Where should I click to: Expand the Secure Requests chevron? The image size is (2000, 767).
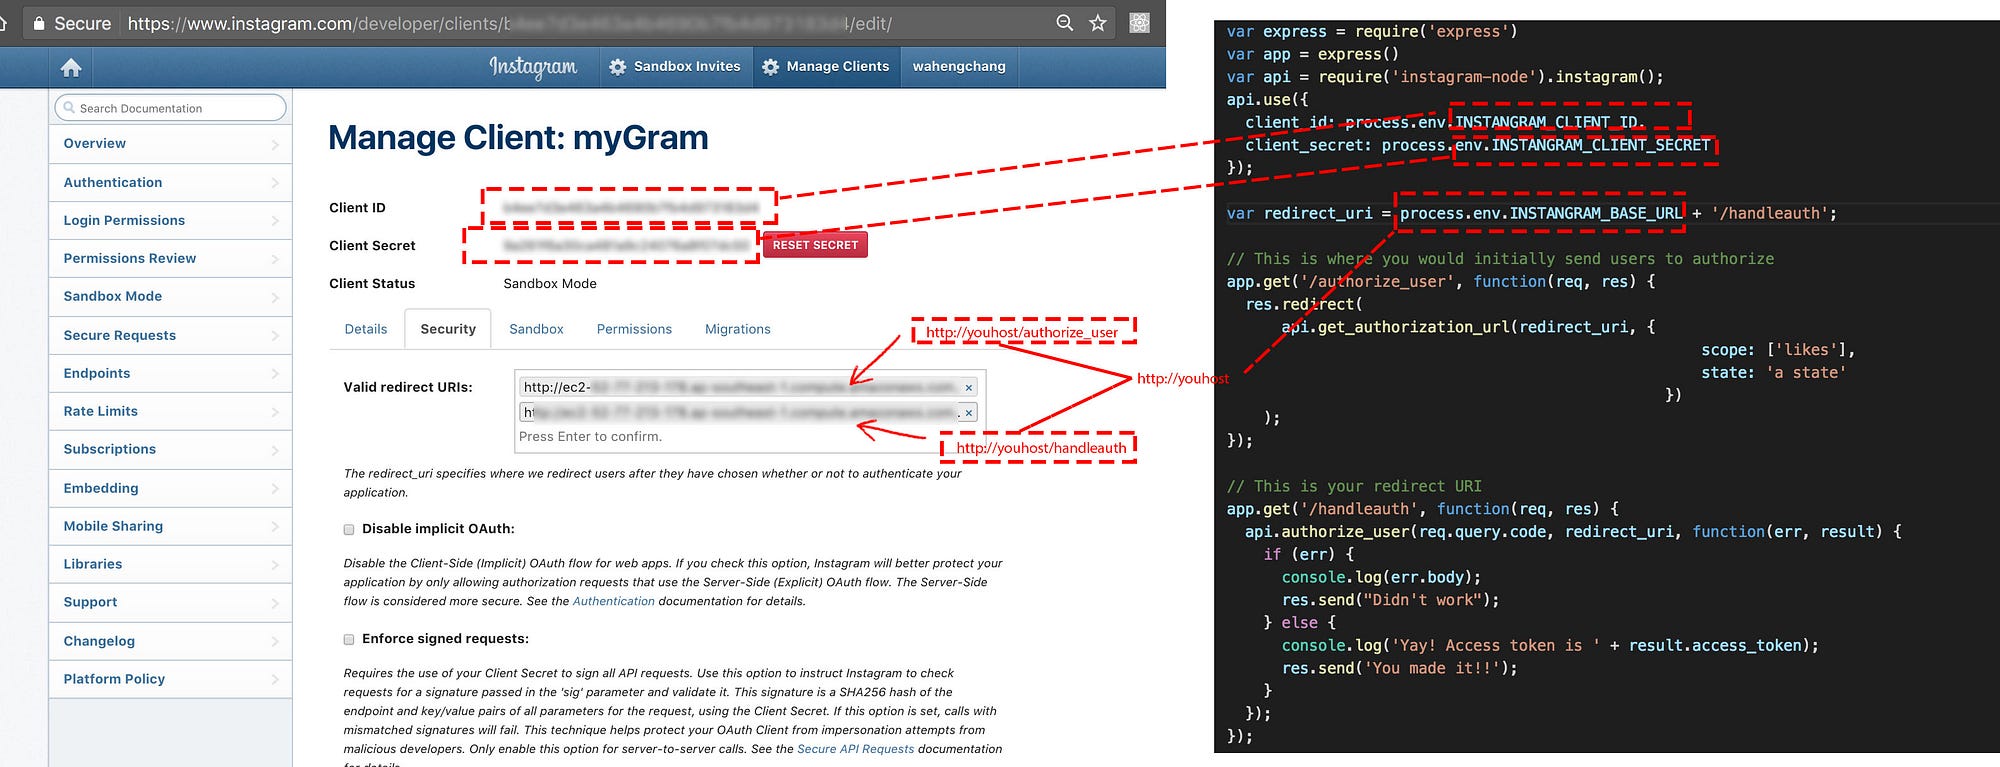pyautogui.click(x=275, y=336)
